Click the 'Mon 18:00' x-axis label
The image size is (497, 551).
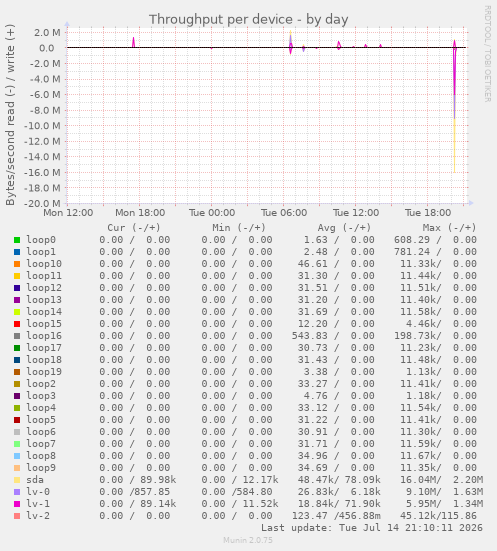[140, 213]
